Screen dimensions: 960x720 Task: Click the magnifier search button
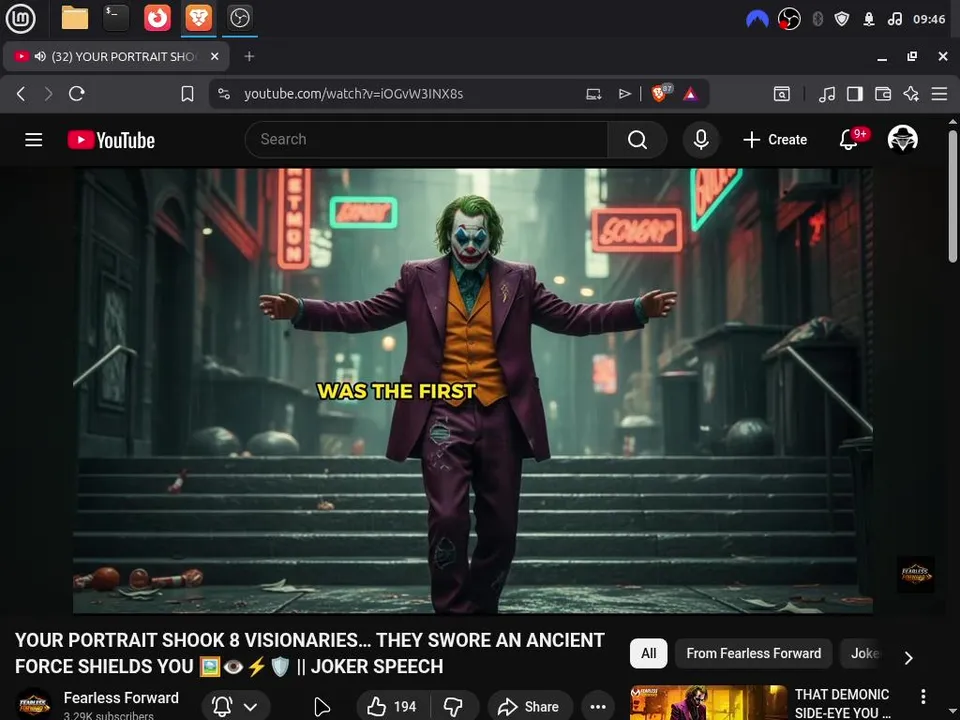click(x=637, y=140)
